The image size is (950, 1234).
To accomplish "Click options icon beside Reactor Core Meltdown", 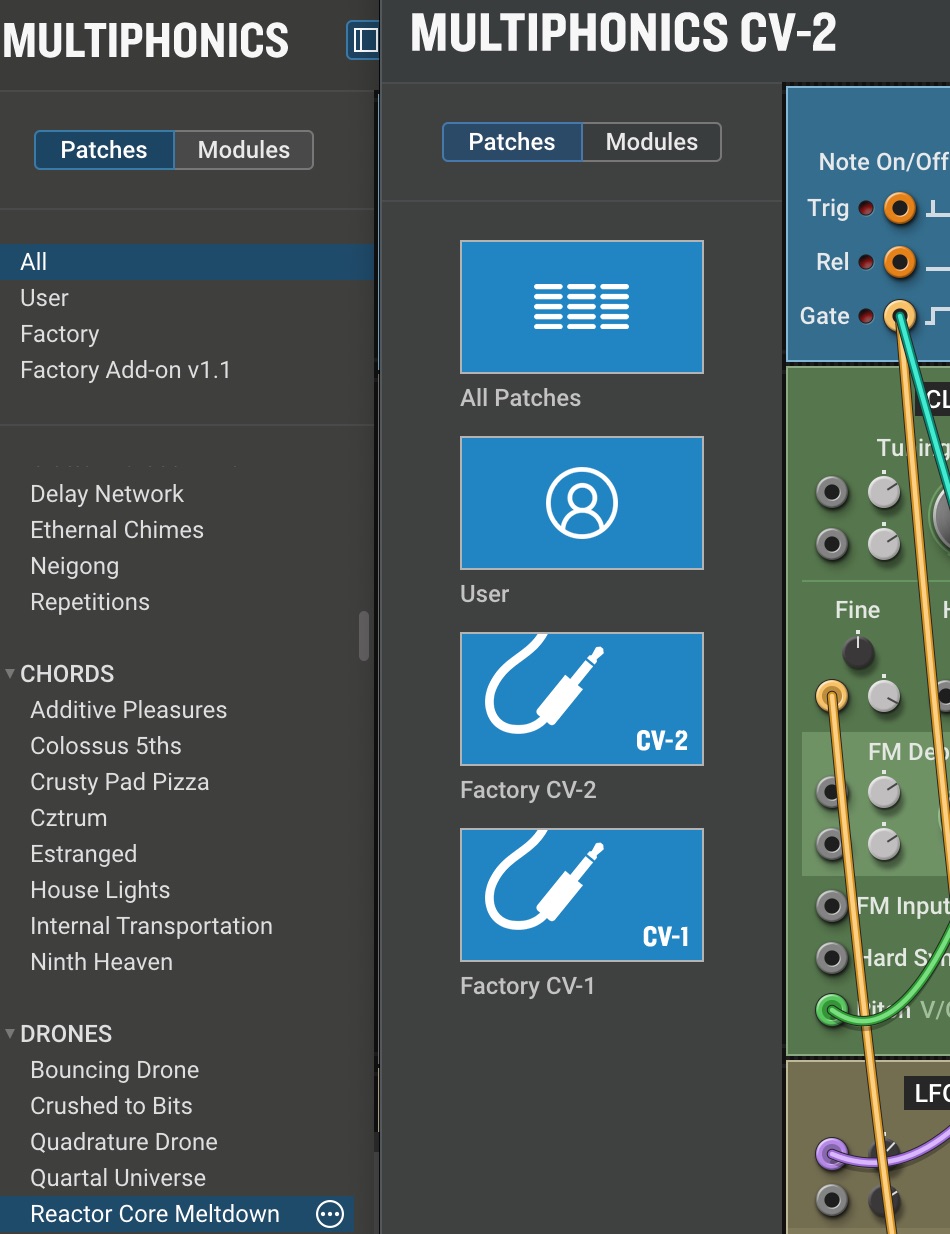I will [329, 1214].
